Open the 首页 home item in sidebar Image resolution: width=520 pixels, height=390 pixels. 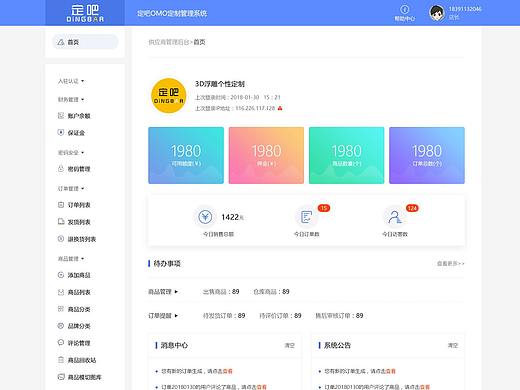point(85,42)
